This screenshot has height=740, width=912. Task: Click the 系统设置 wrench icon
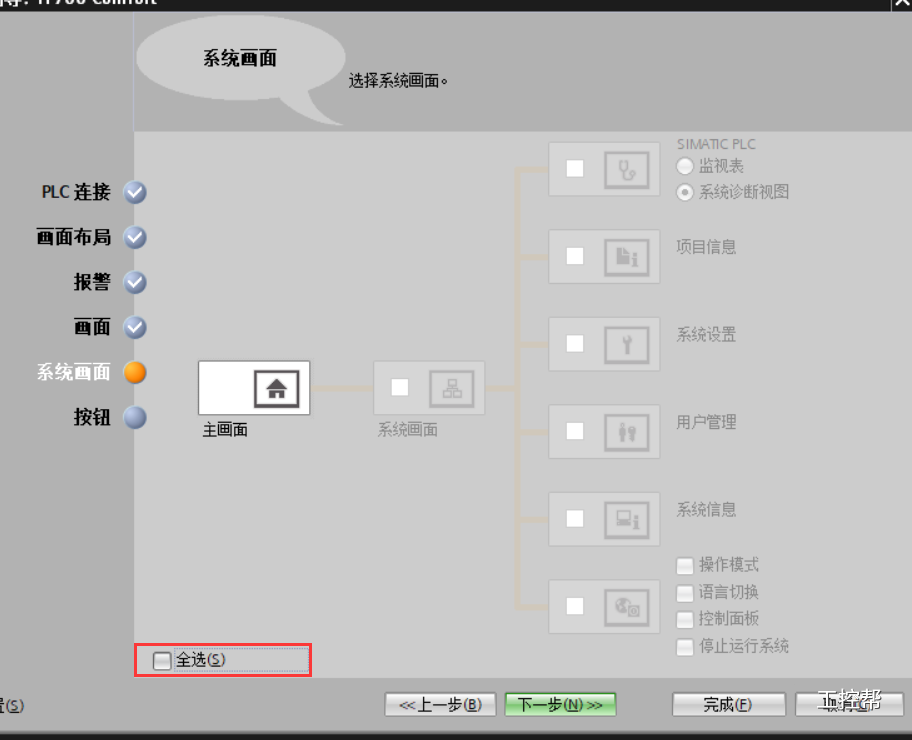[x=626, y=344]
